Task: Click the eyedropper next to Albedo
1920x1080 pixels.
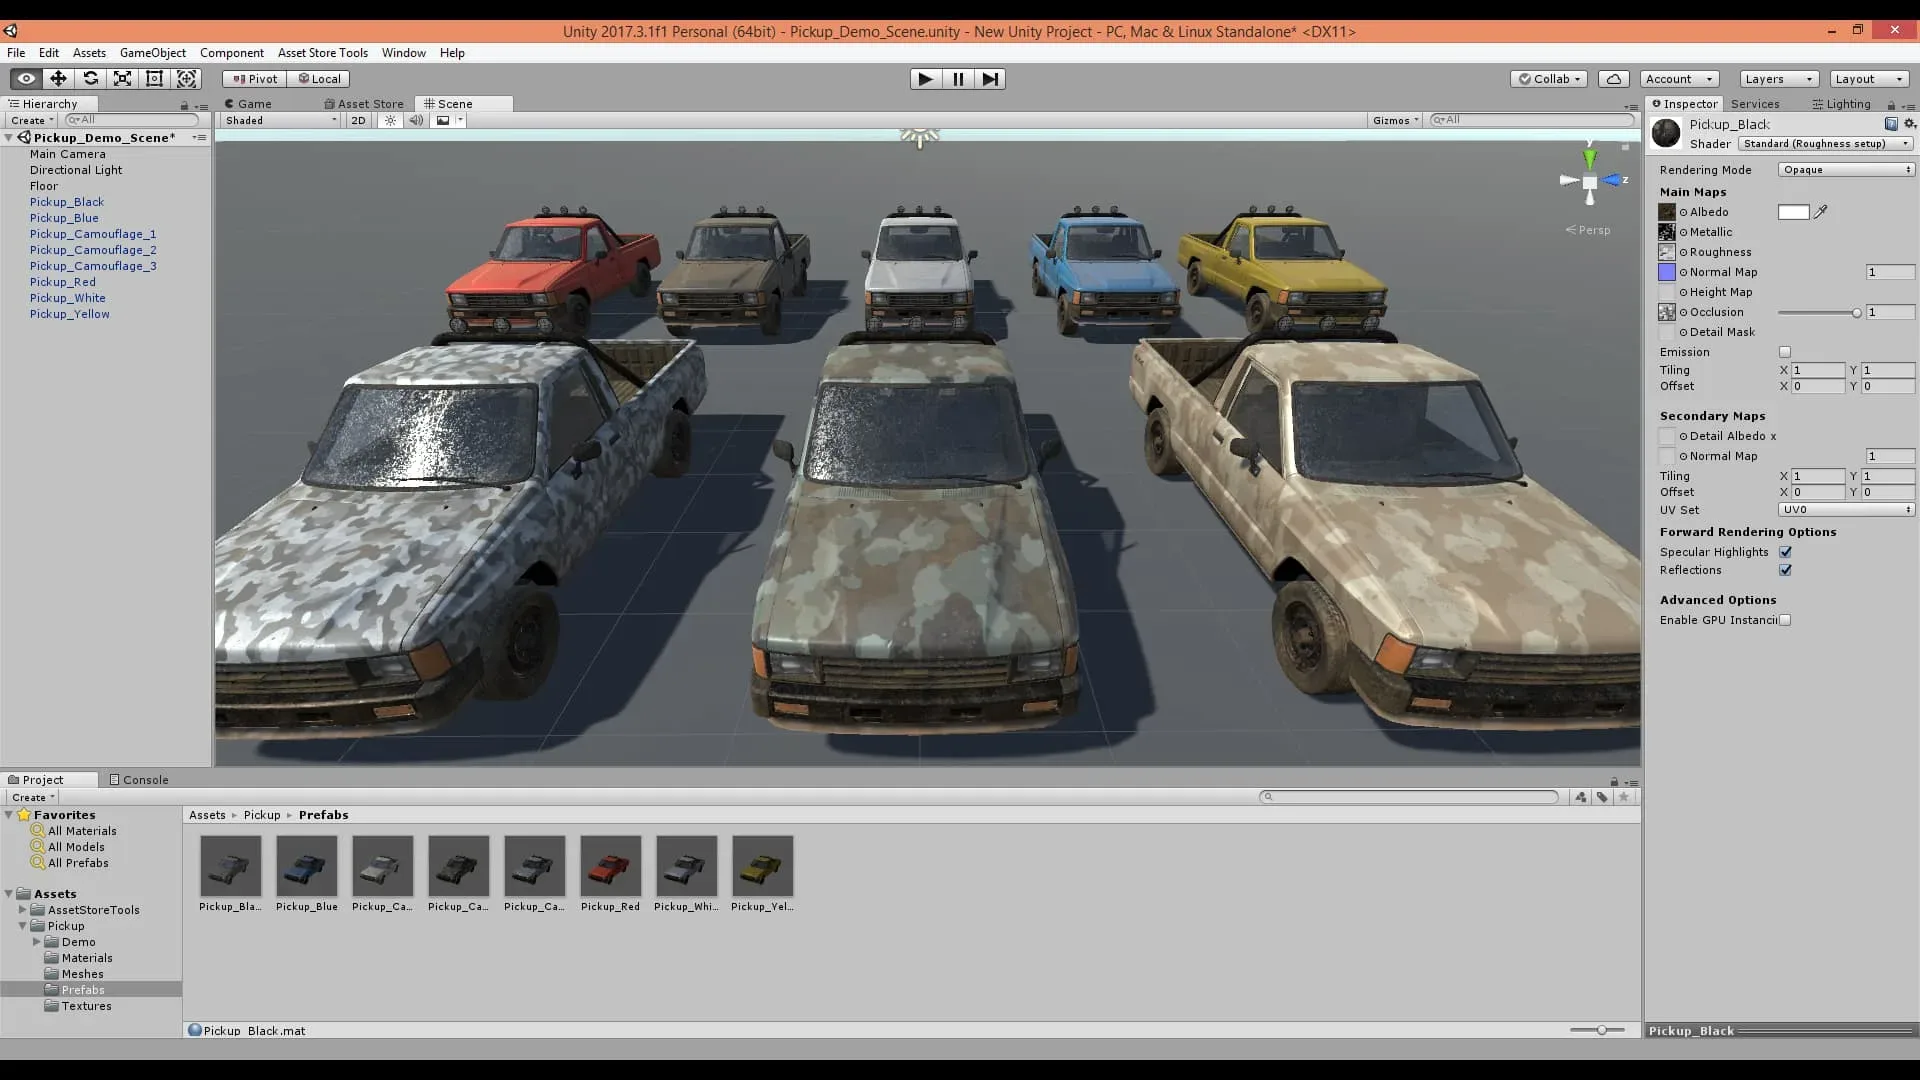Action: click(1821, 211)
